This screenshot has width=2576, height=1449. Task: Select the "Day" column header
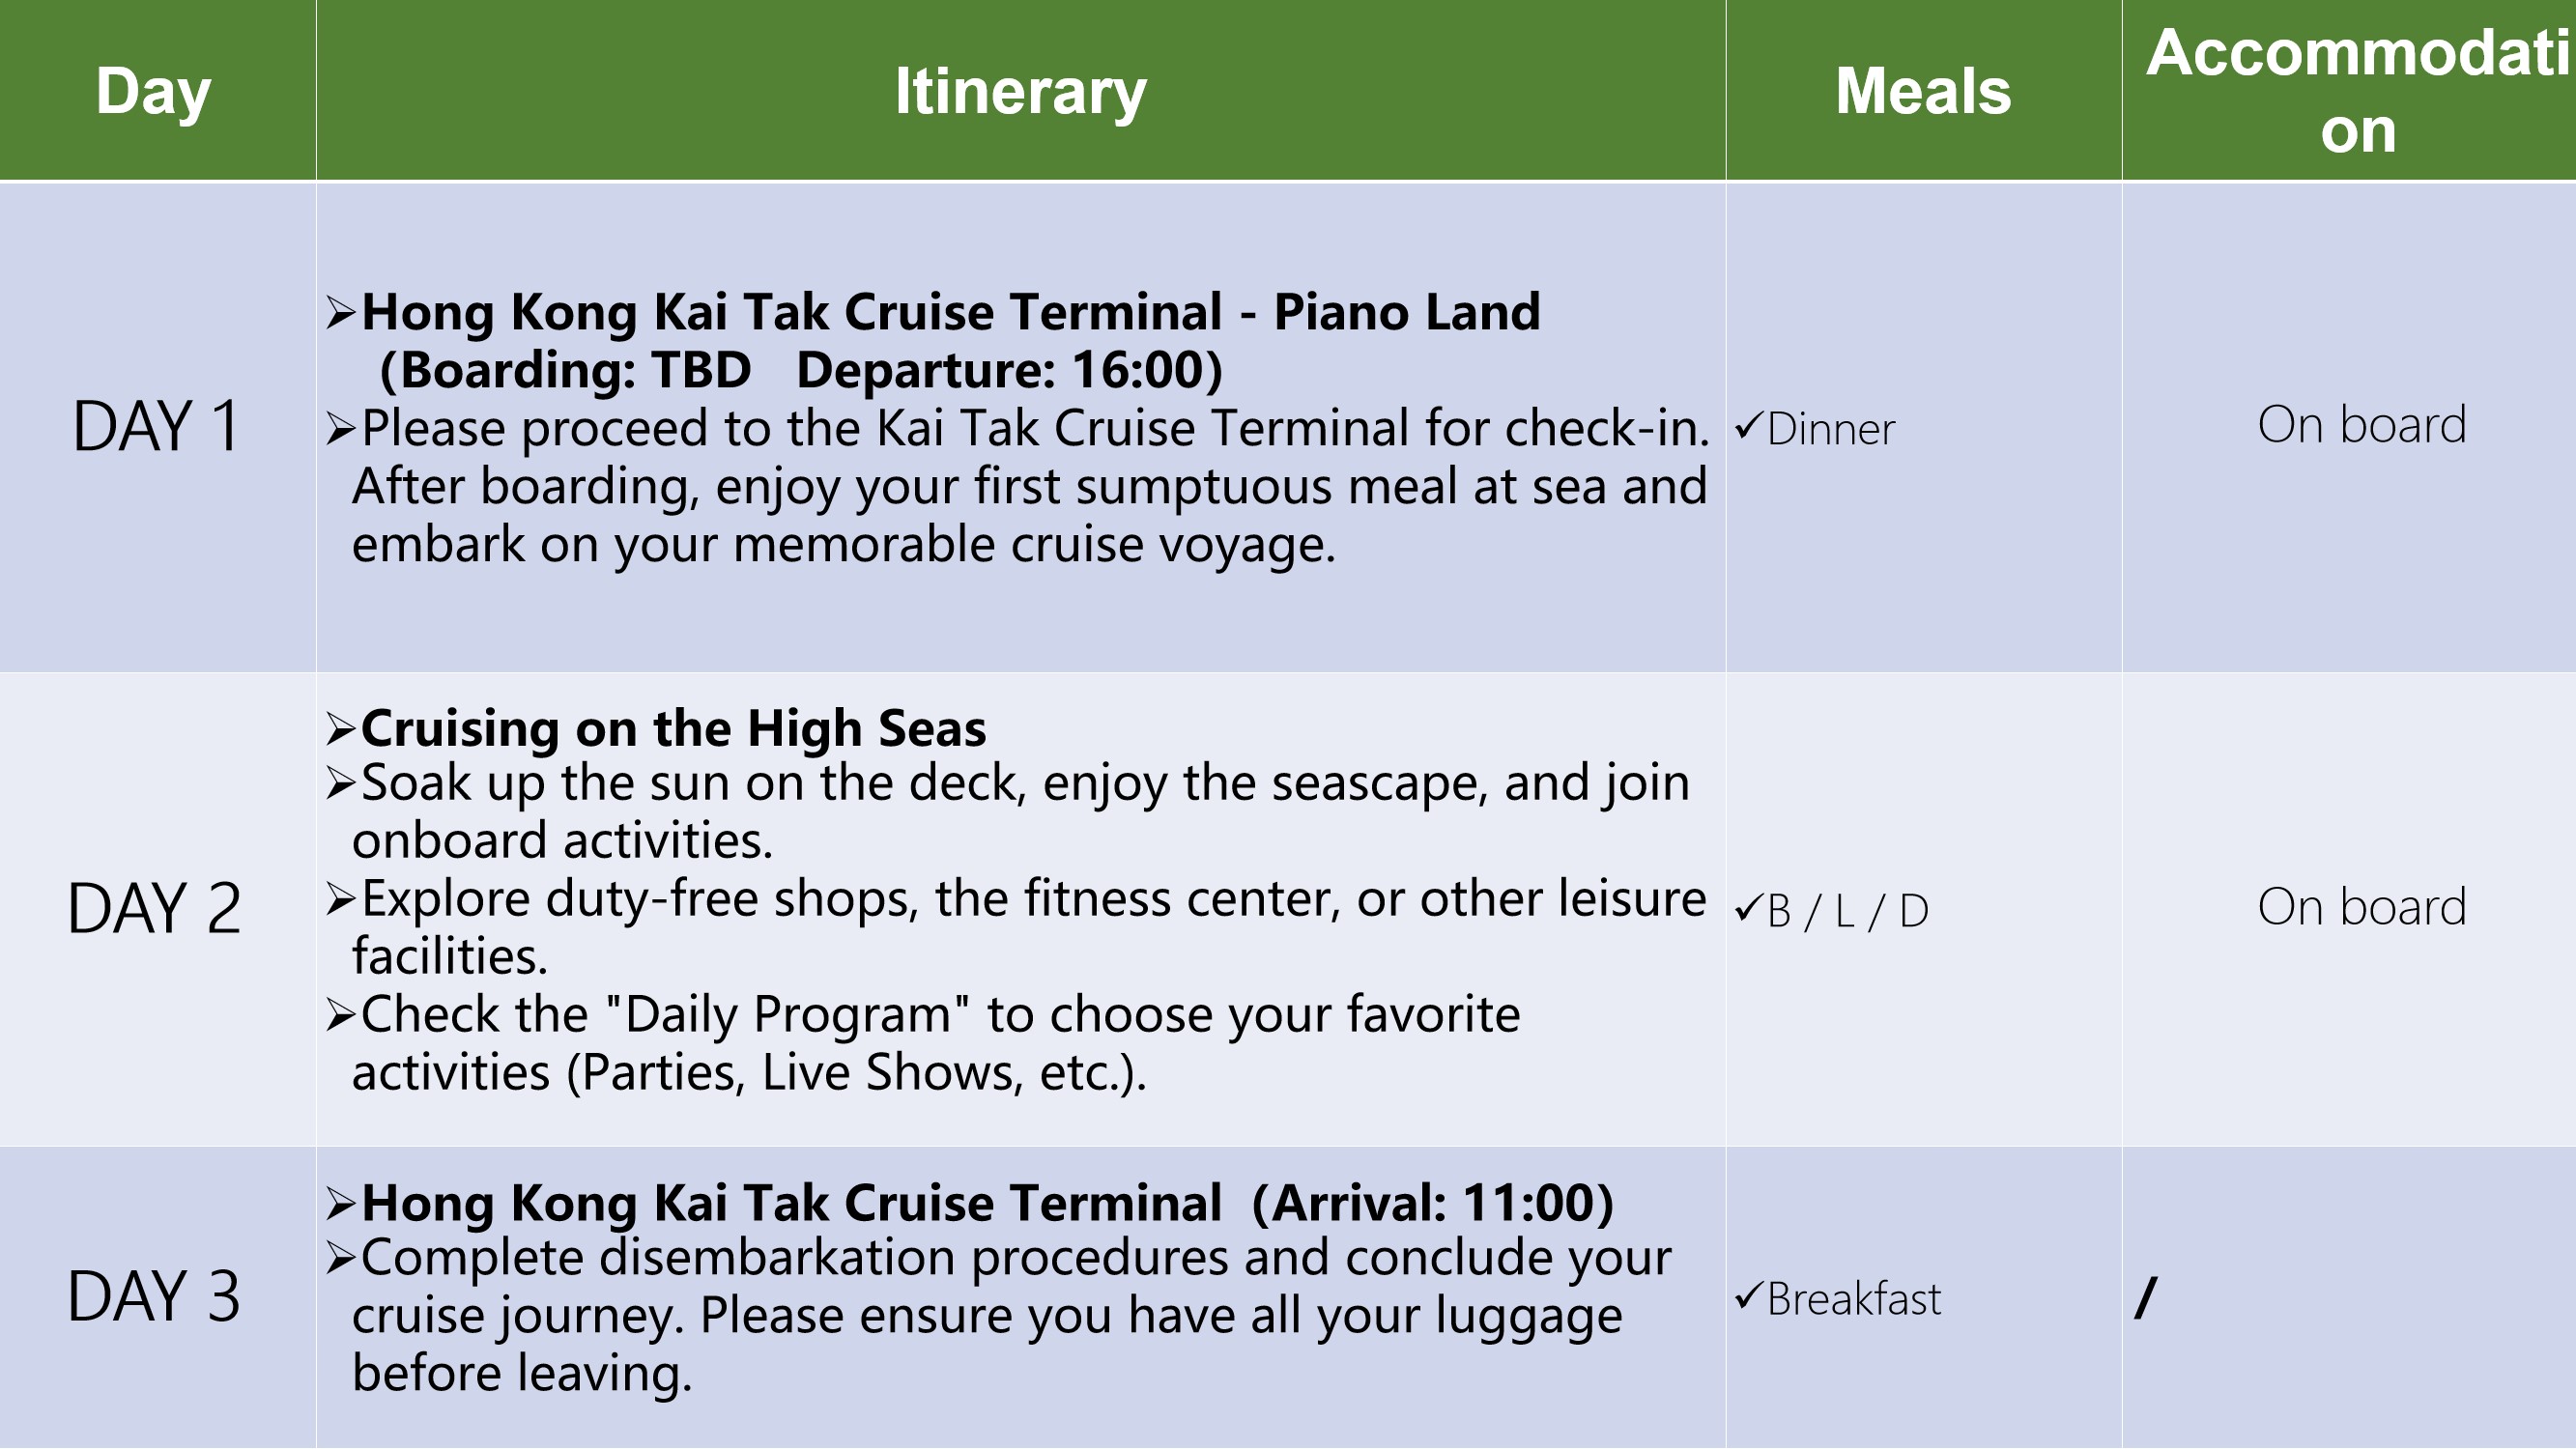tap(154, 92)
